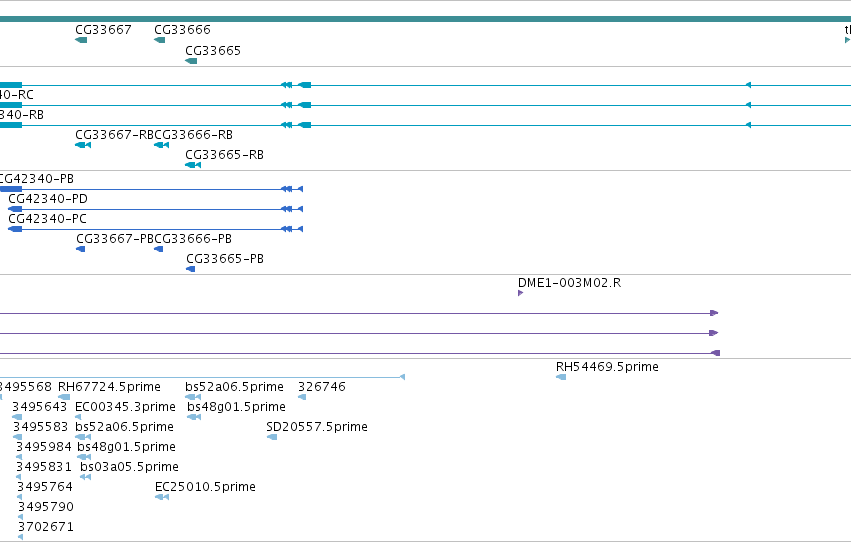The width and height of the screenshot is (851, 542).
Task: Select the CG33665-PB label
Action: click(225, 259)
